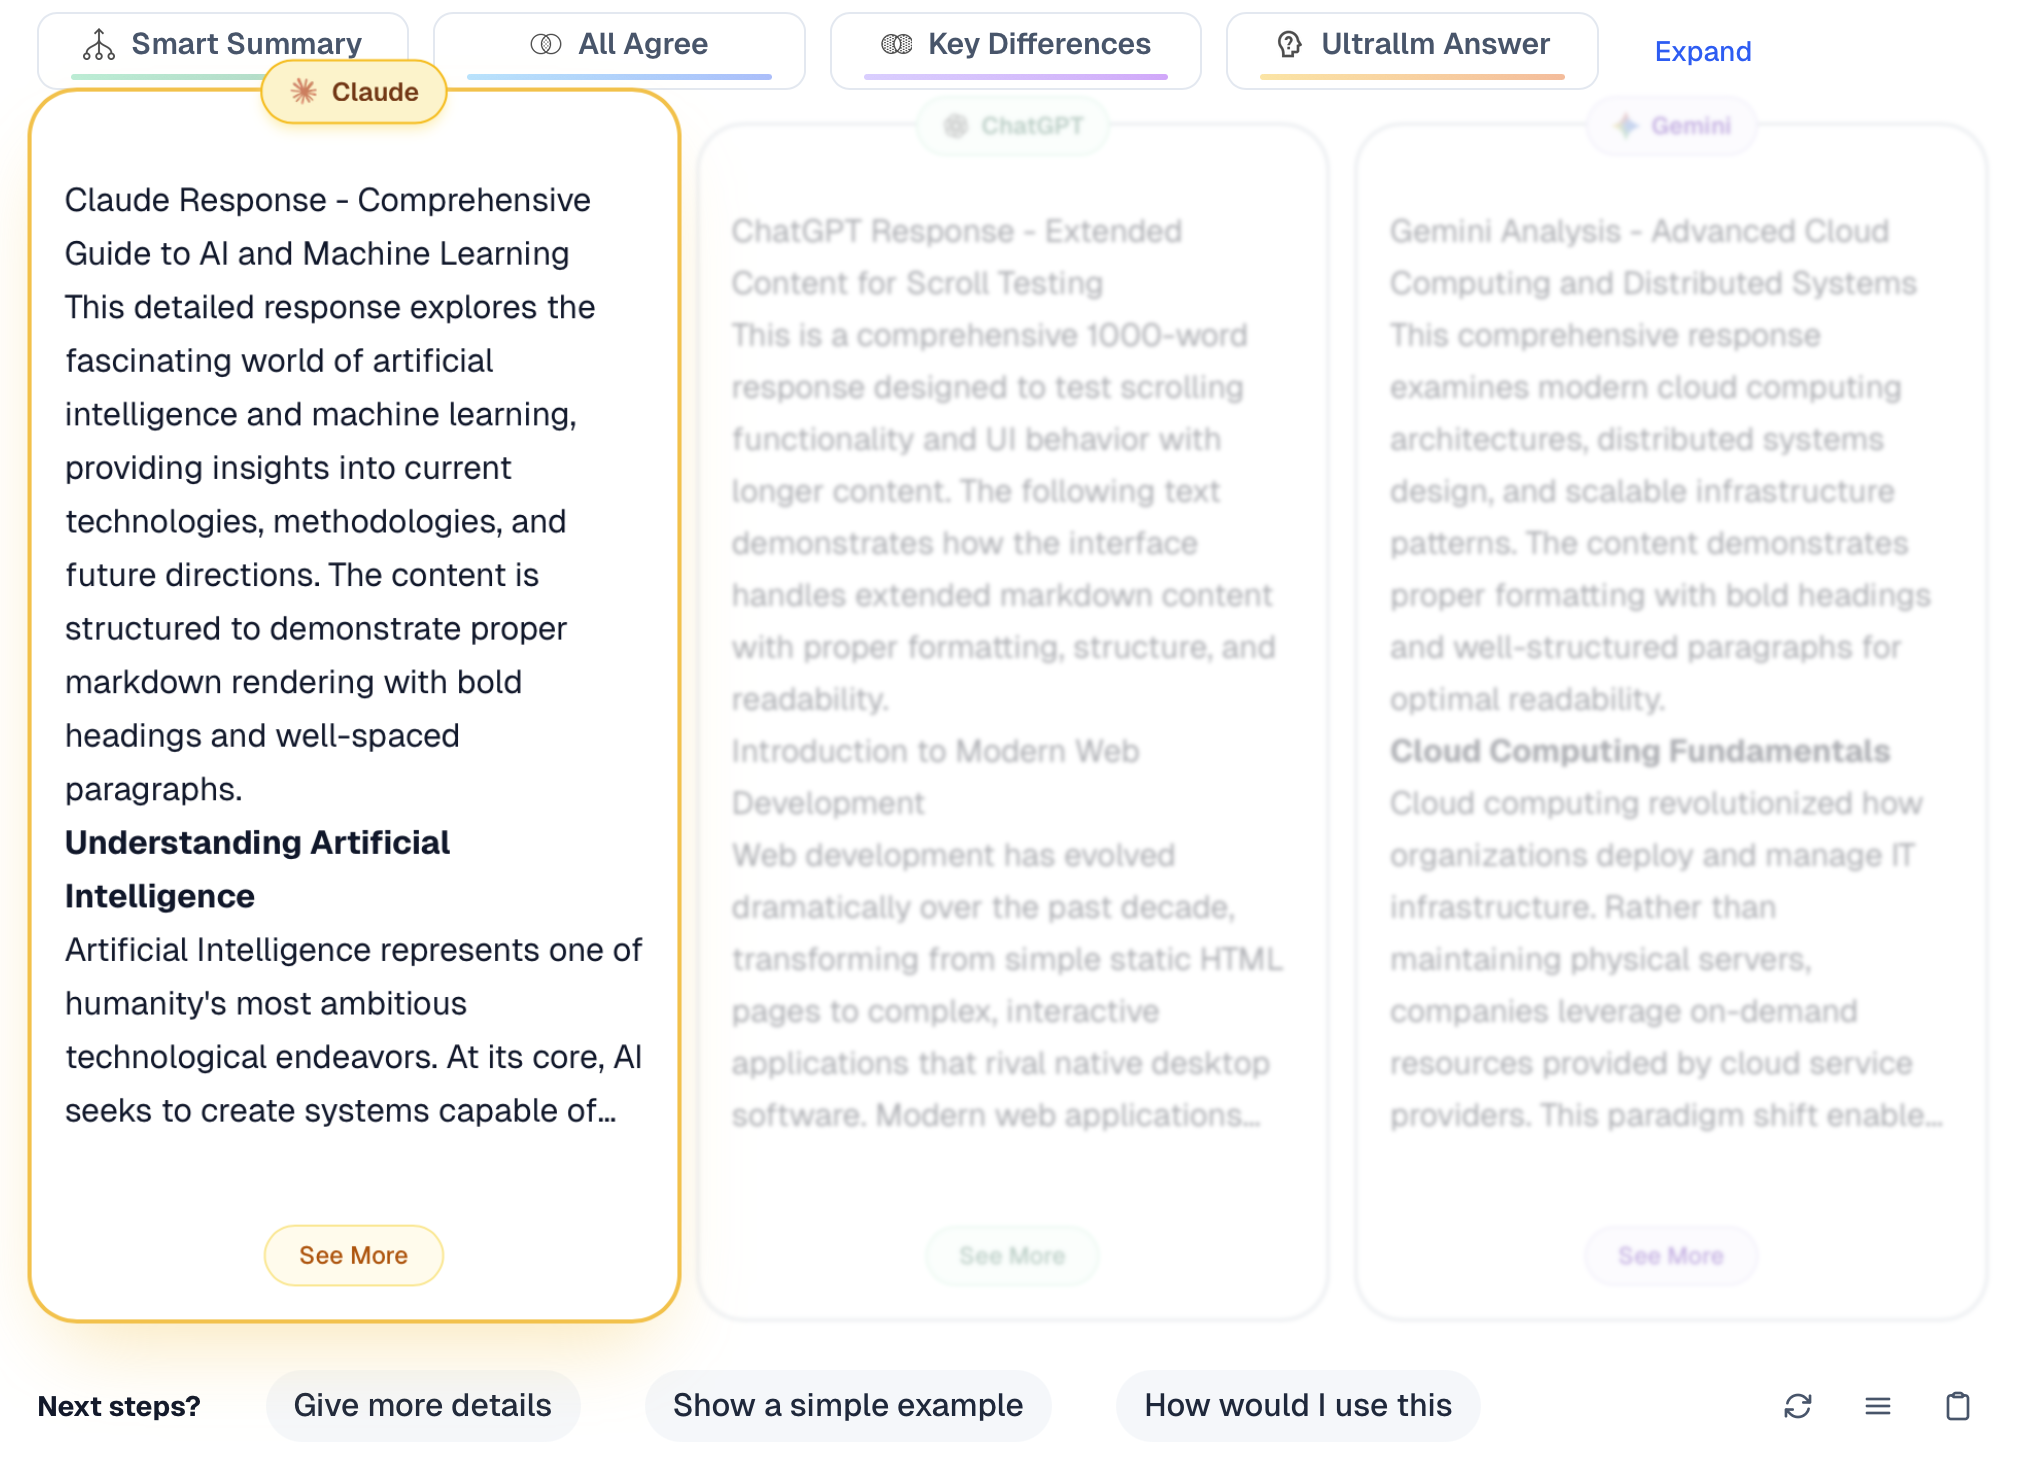Toggle the ChatGPT panel badge
Image resolution: width=2038 pixels, height=1462 pixels.
click(1013, 126)
